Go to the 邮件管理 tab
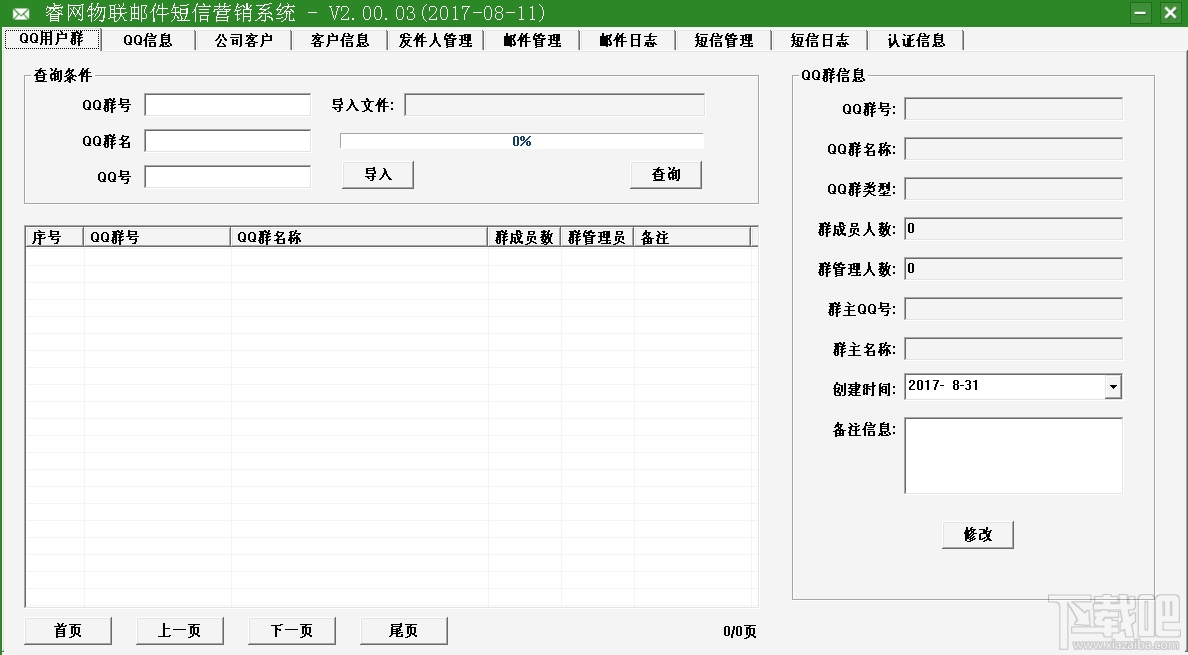 pyautogui.click(x=532, y=40)
